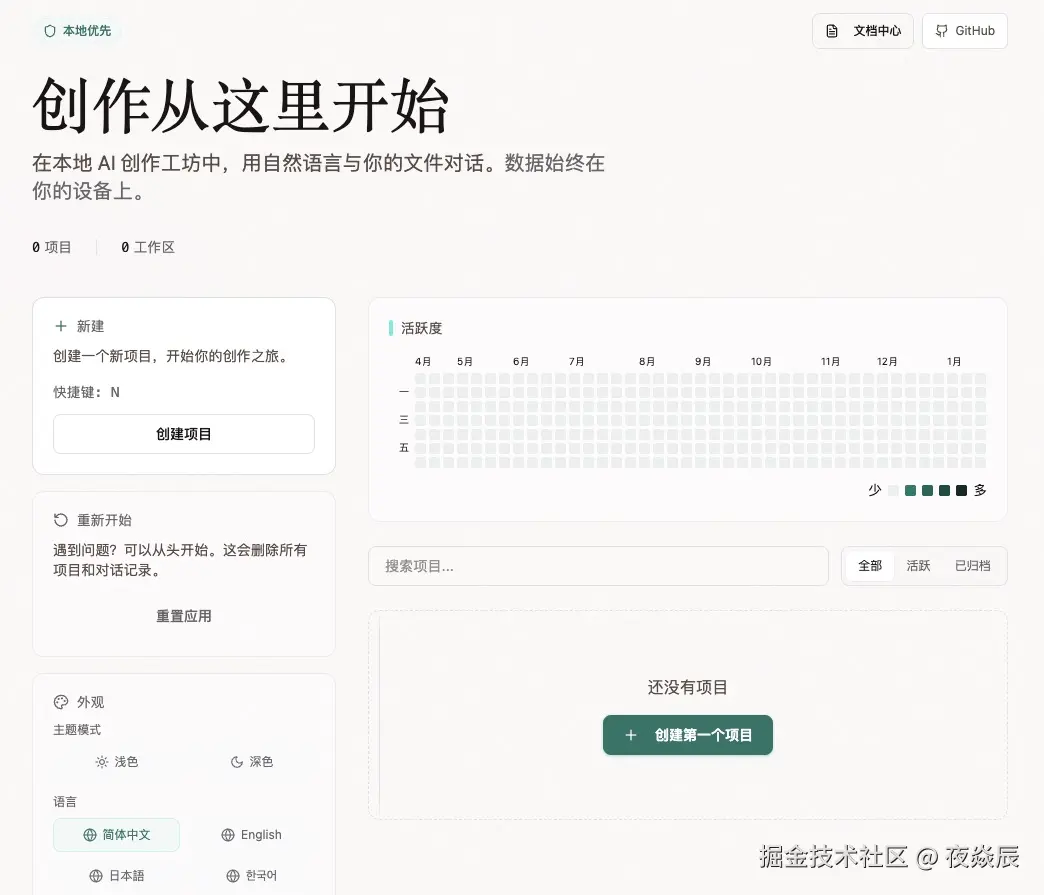
Task: Click the 0 工作区 counter
Action: (148, 247)
